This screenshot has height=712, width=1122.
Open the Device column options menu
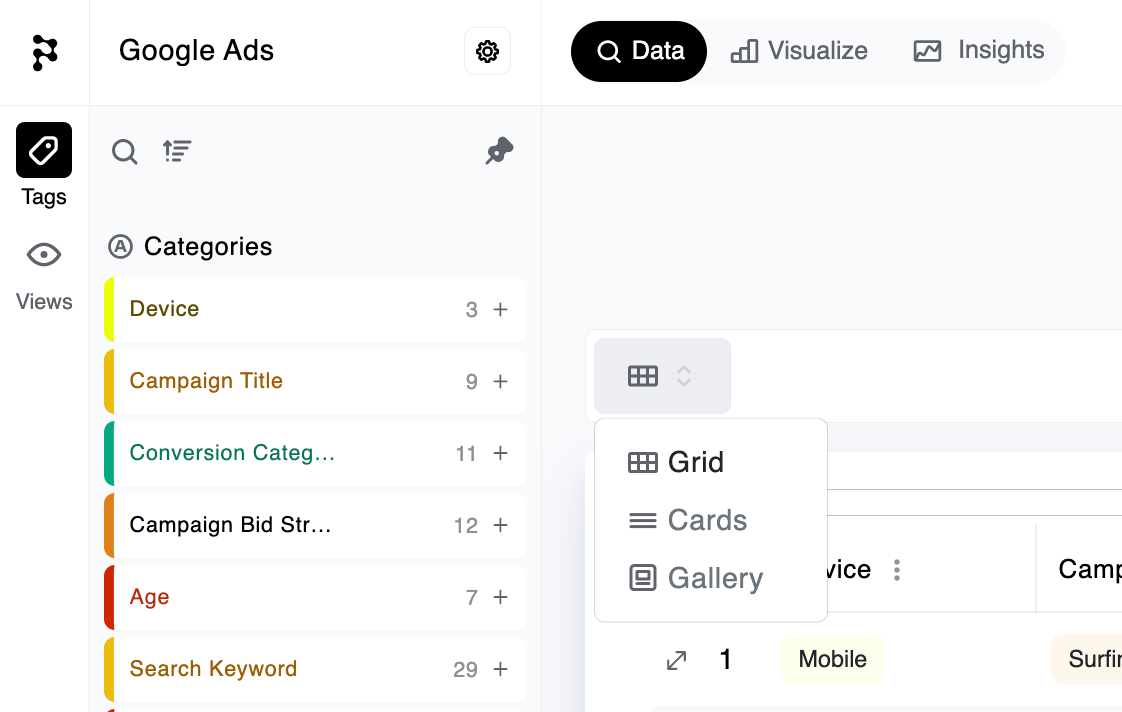point(897,570)
